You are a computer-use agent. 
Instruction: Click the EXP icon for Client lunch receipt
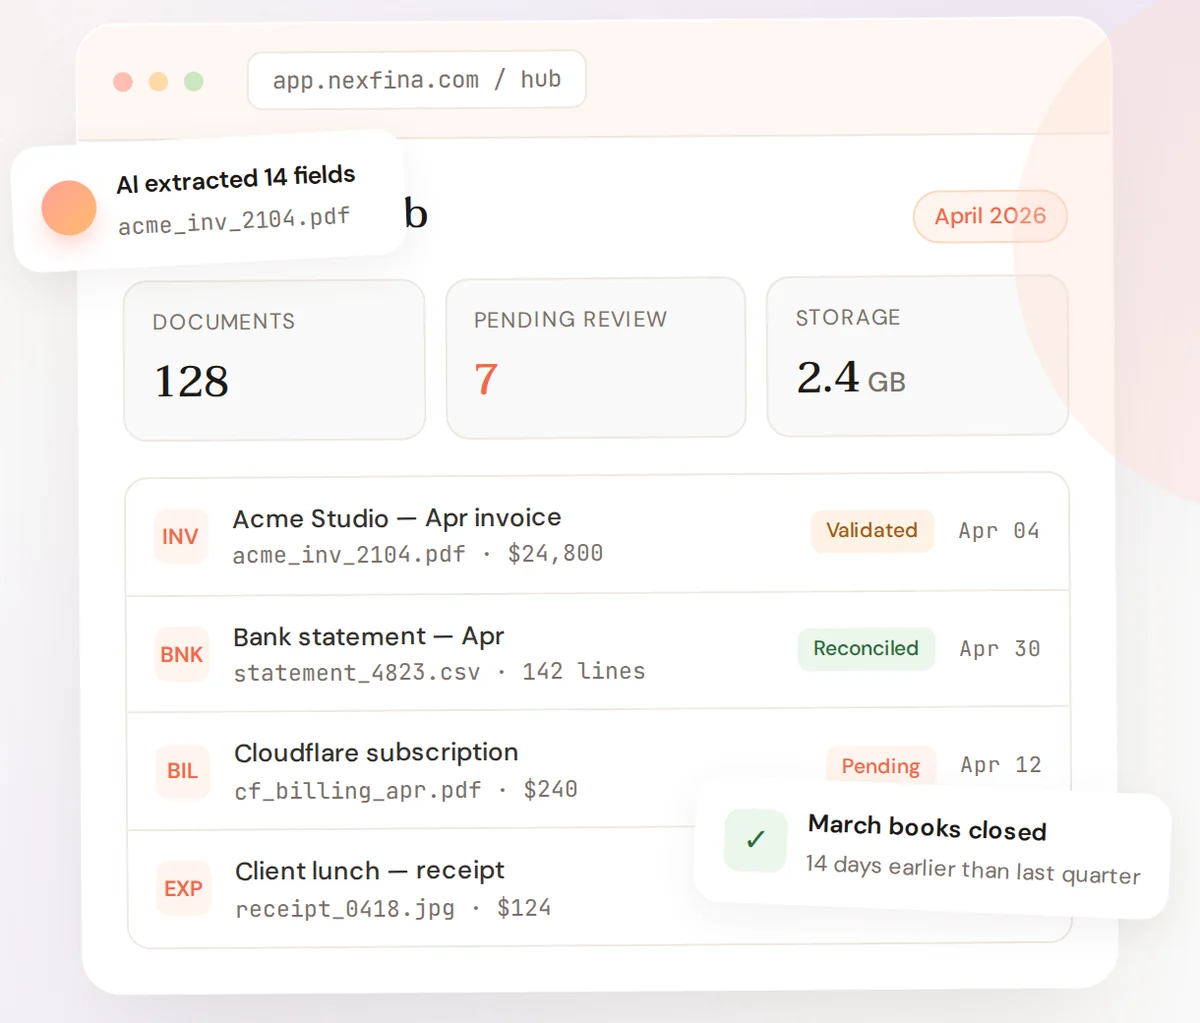(x=183, y=889)
